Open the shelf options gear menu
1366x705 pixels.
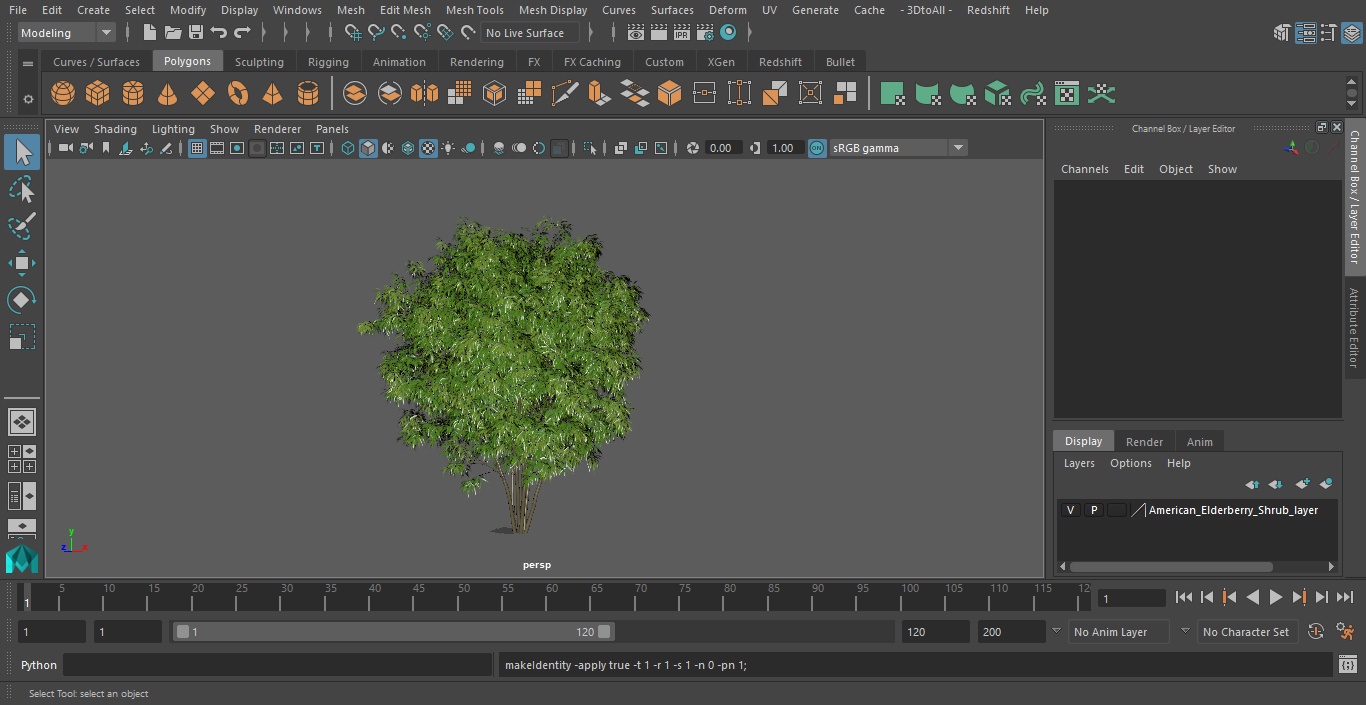(x=28, y=99)
